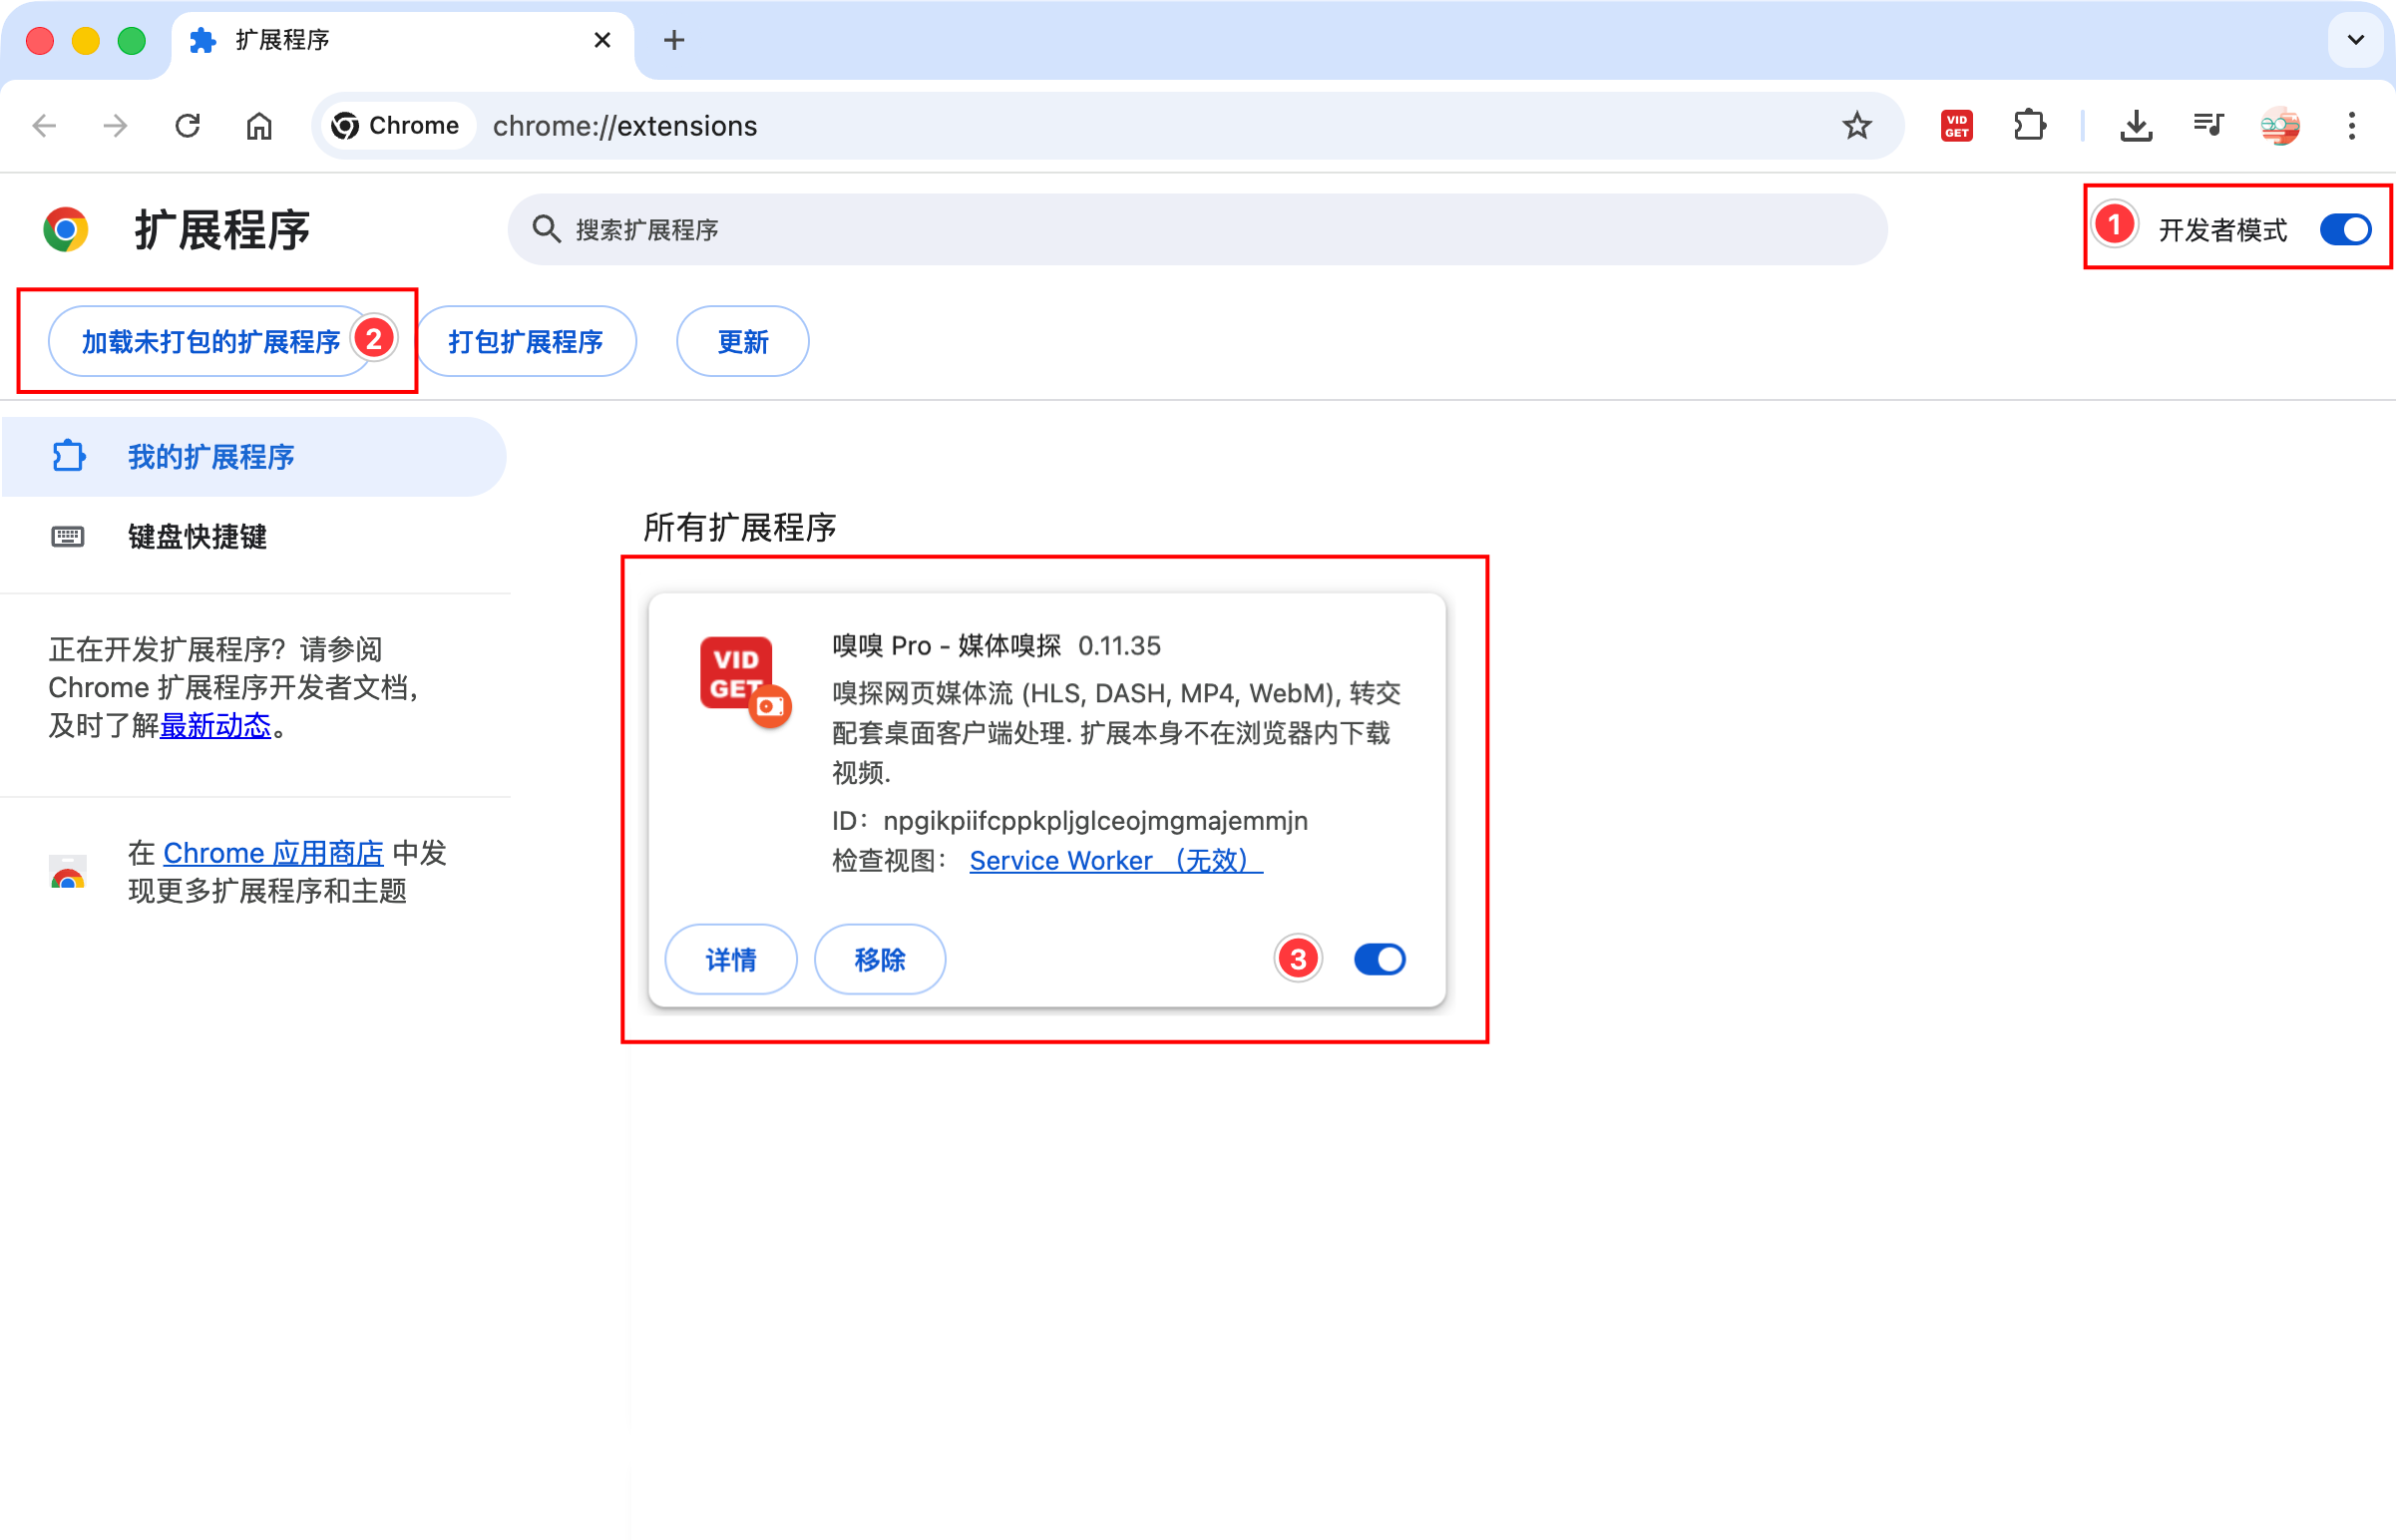Click the 嗅嗅 Pro - 媒体嗅探 title

point(947,646)
